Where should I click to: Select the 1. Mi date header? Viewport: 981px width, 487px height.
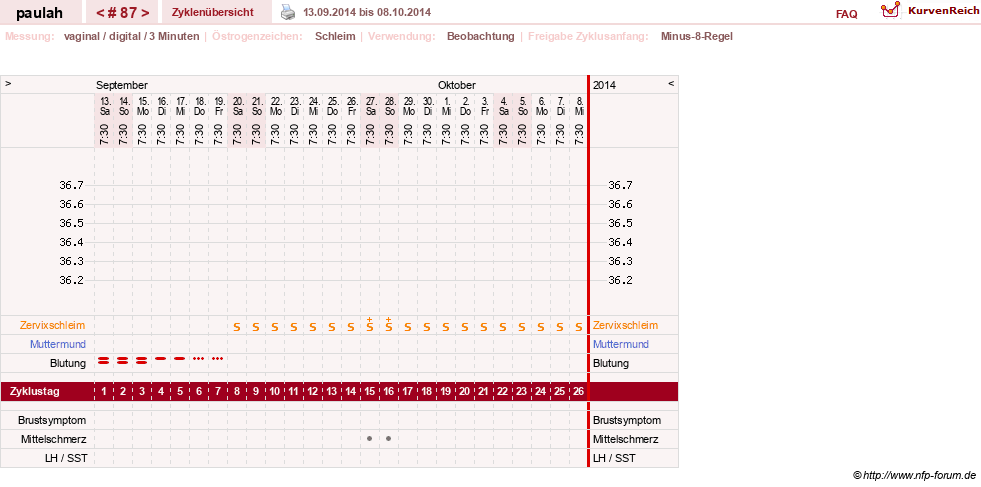tap(447, 106)
